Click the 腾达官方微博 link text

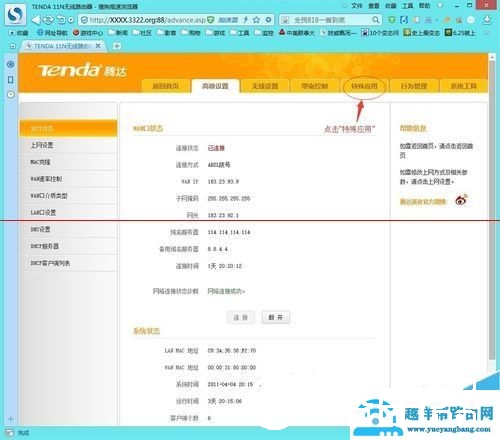click(423, 201)
